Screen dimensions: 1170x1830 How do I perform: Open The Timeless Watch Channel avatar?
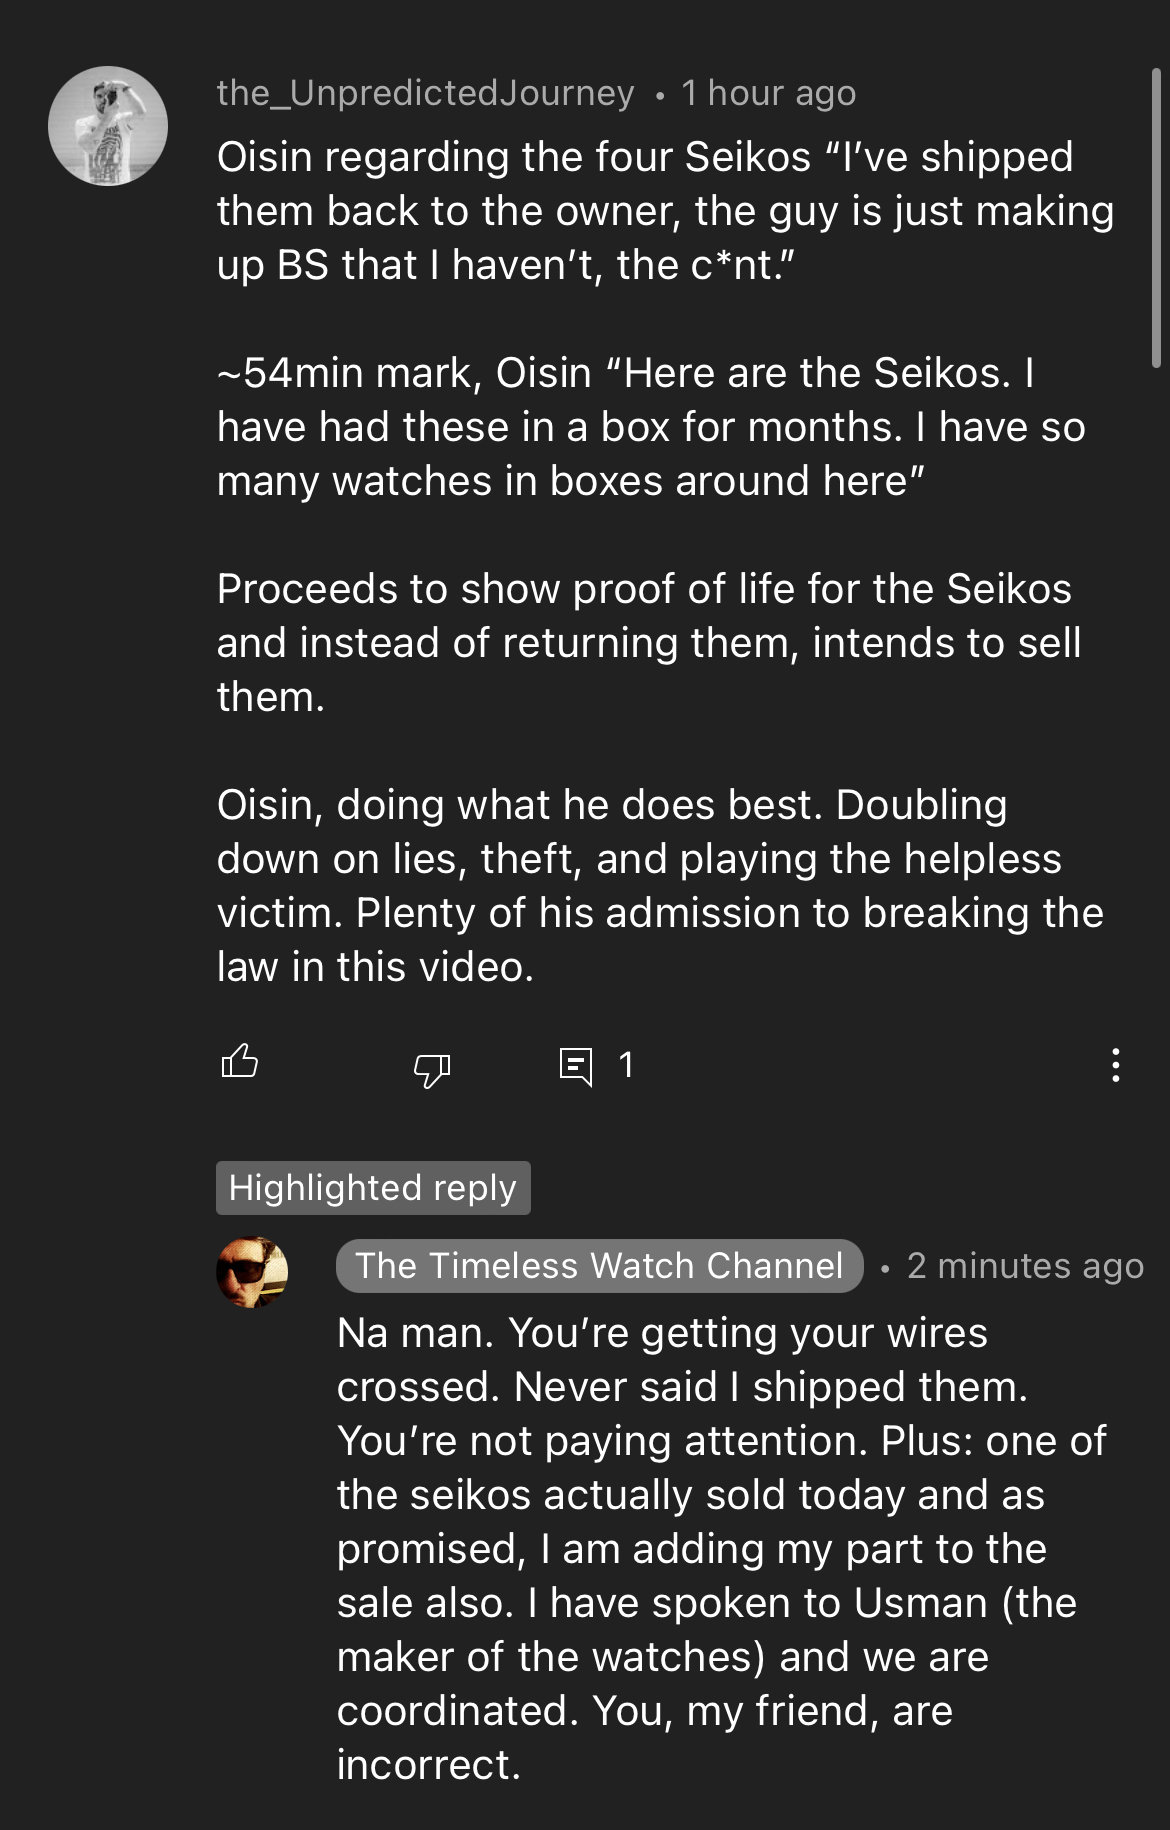pyautogui.click(x=252, y=1272)
